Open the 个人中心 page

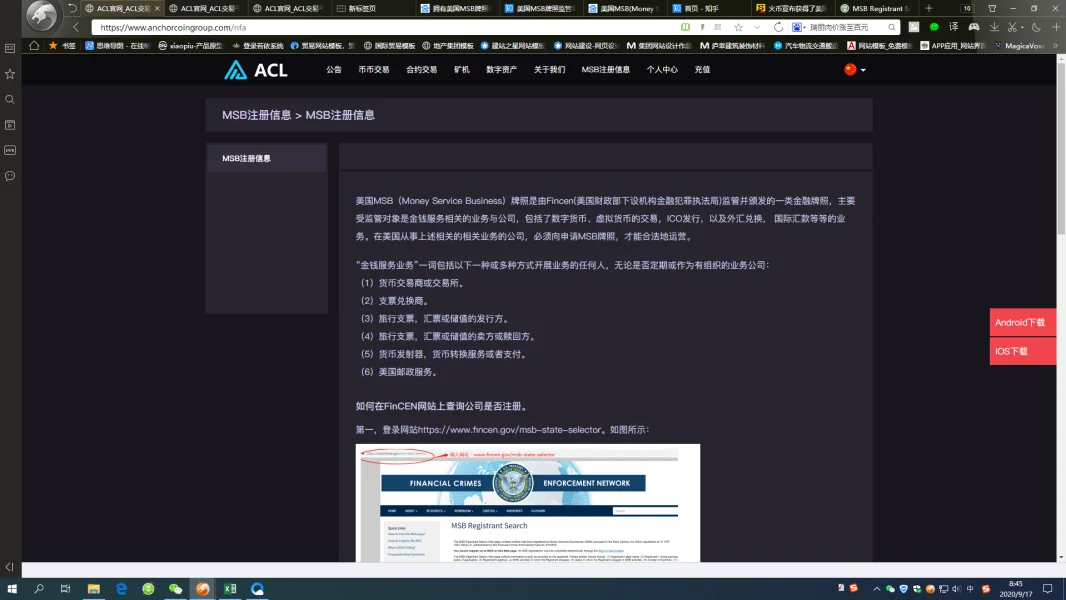pyautogui.click(x=661, y=70)
